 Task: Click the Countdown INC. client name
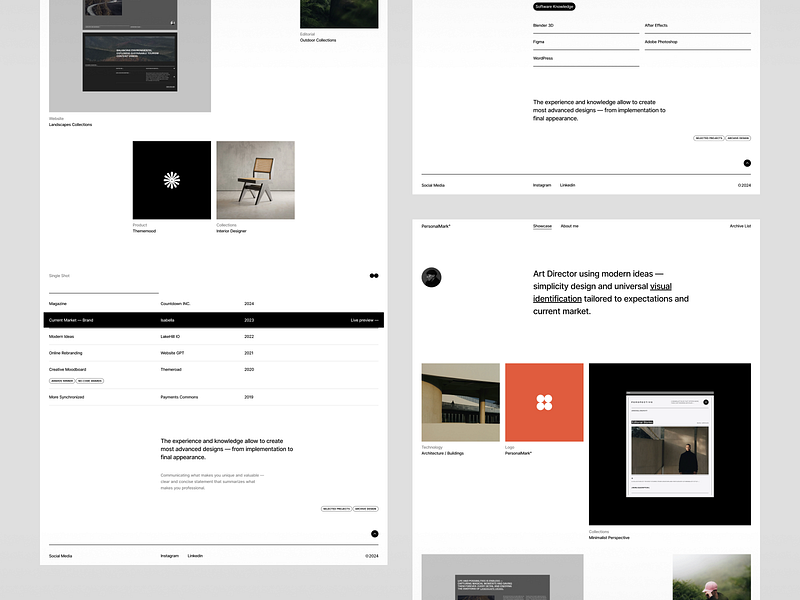(x=175, y=304)
